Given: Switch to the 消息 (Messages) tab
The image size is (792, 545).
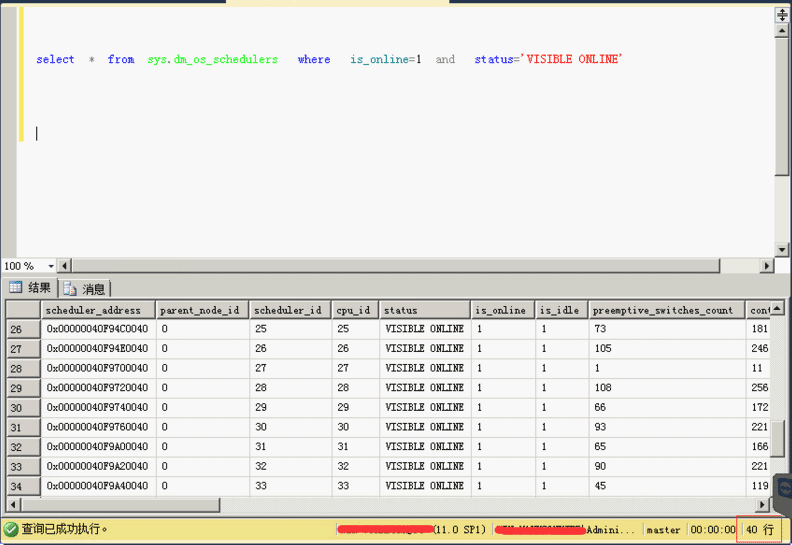Looking at the screenshot, I should point(86,288).
